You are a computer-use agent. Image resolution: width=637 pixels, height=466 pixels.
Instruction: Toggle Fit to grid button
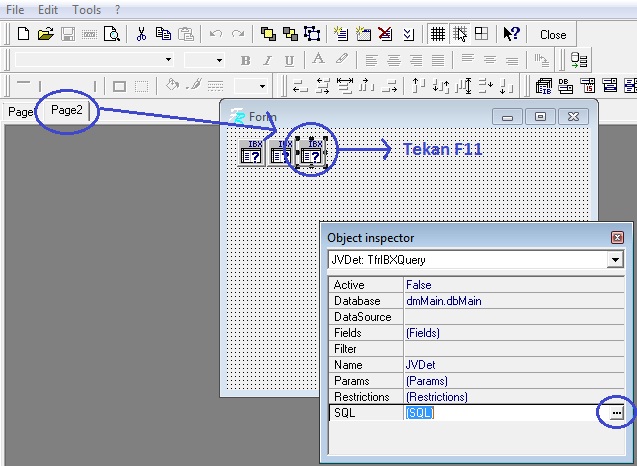point(481,34)
